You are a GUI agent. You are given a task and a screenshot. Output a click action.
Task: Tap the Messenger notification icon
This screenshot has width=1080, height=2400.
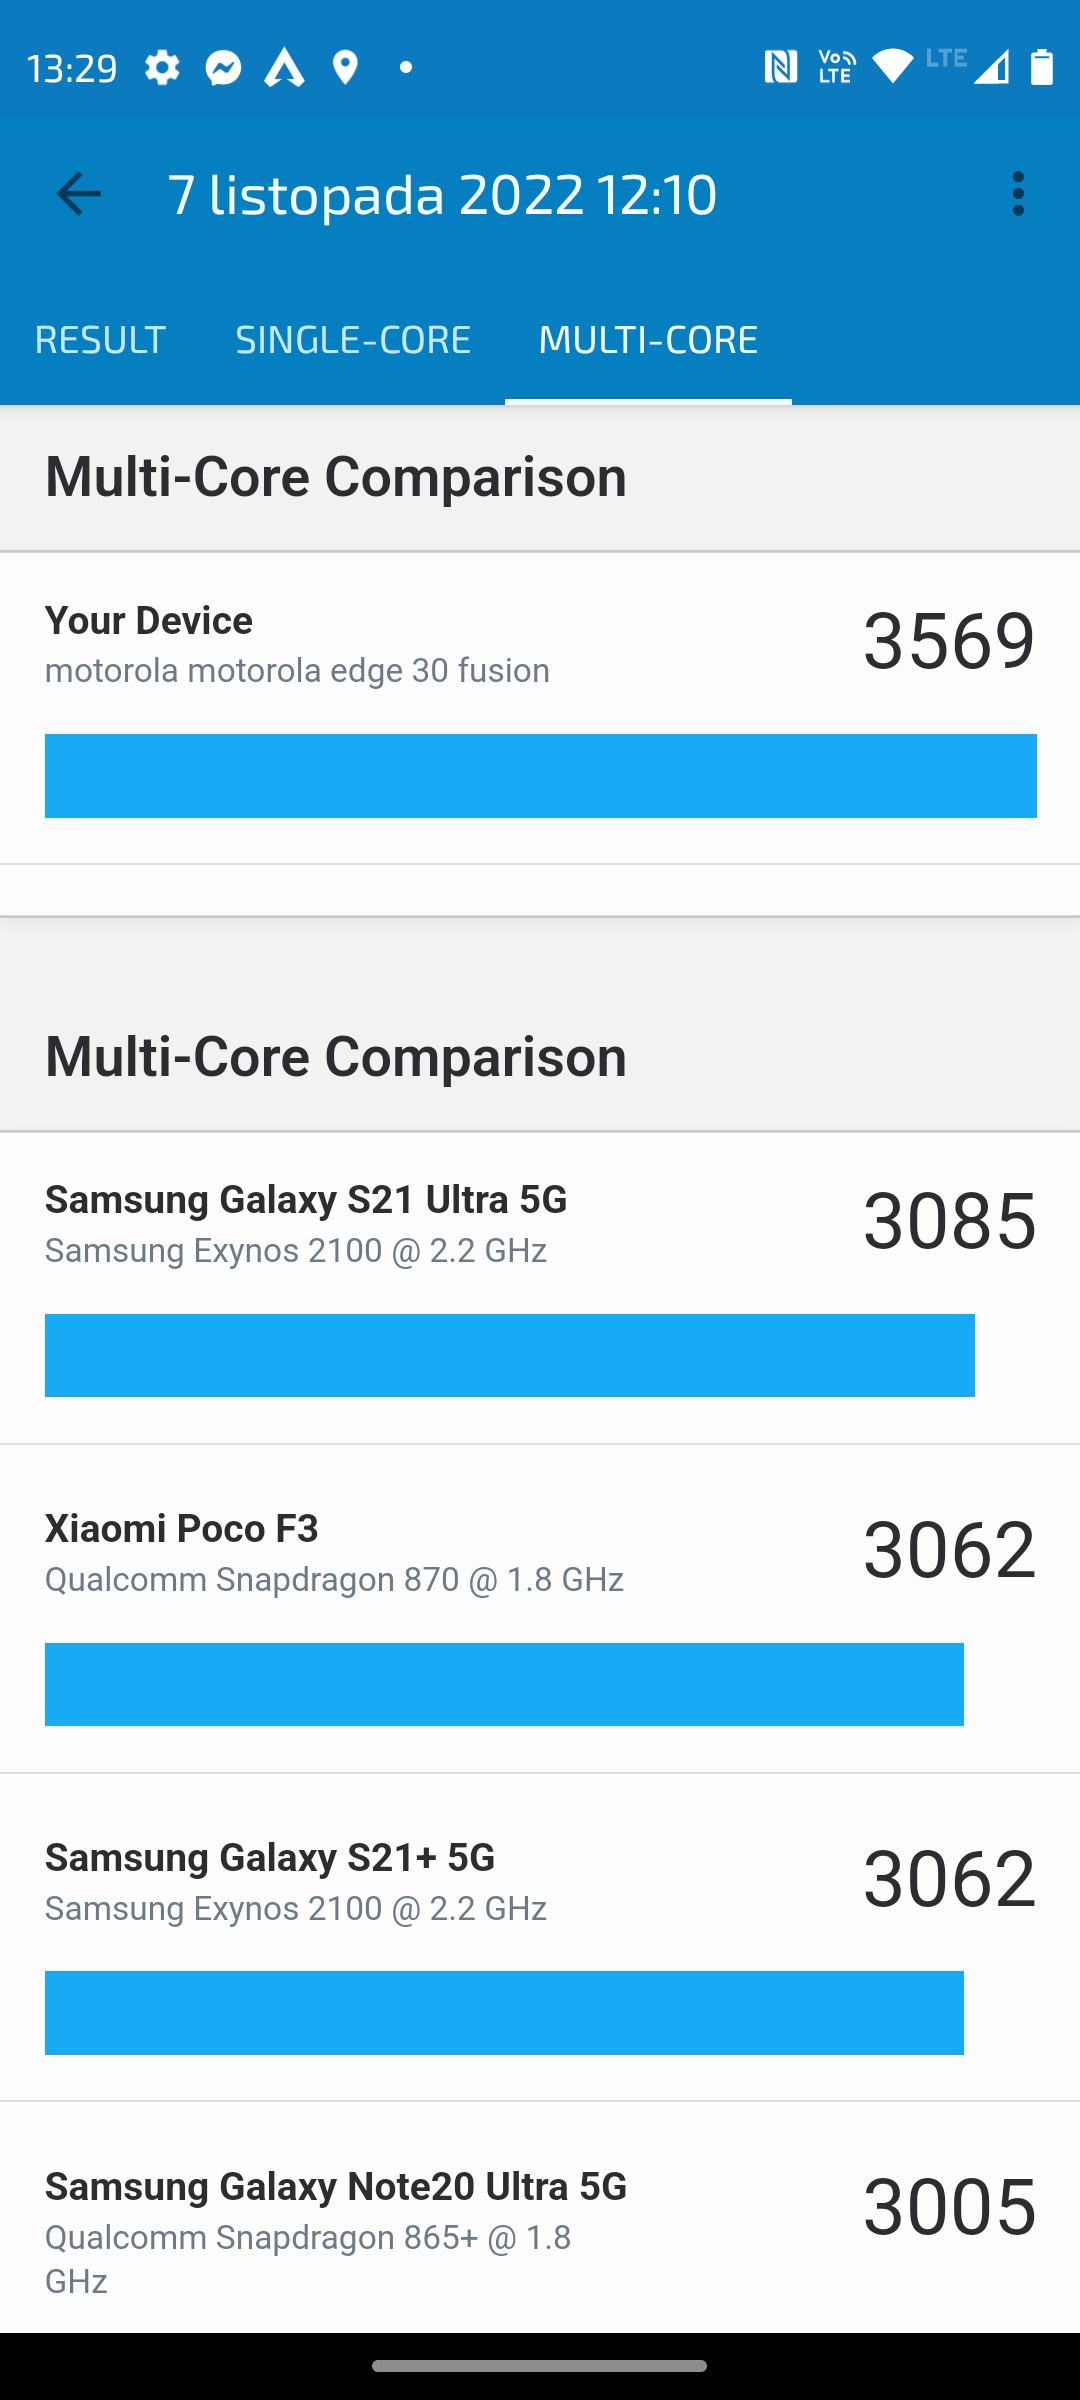point(223,68)
